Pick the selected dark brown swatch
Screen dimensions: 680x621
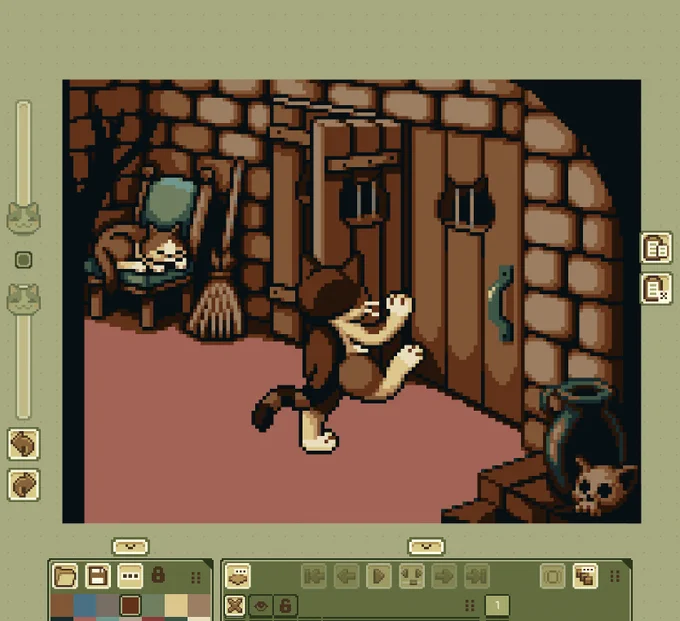tap(130, 605)
